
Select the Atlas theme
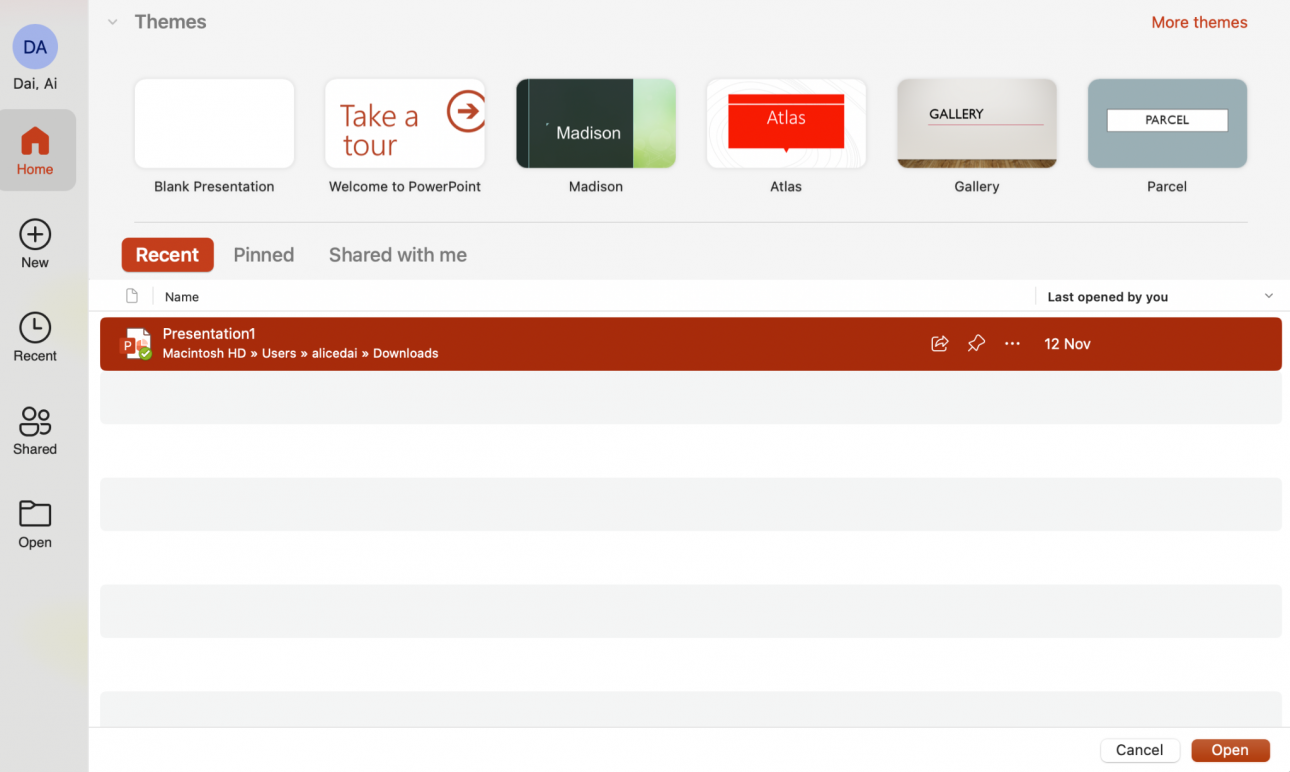click(x=786, y=124)
